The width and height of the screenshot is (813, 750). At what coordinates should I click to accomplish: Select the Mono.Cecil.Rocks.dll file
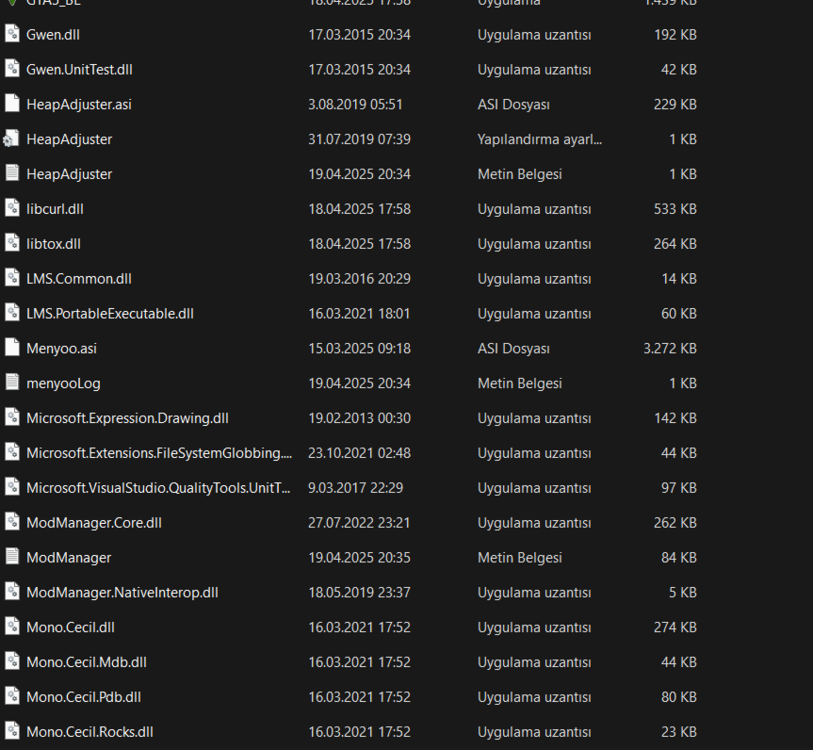point(90,732)
